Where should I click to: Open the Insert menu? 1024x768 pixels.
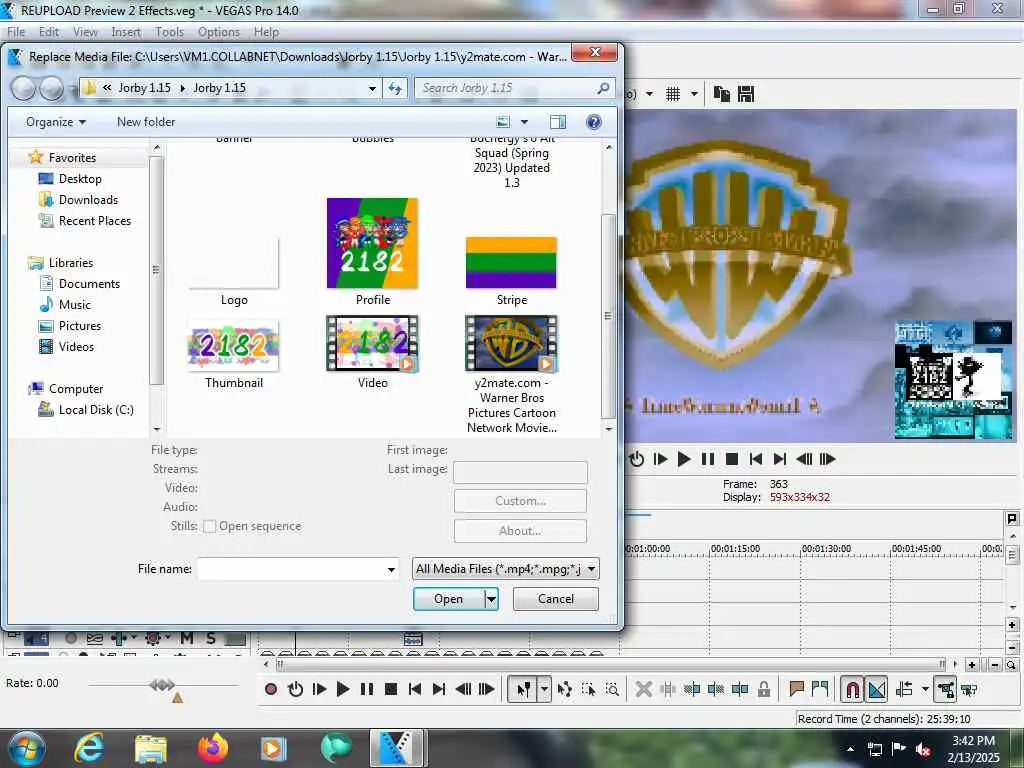coord(126,32)
